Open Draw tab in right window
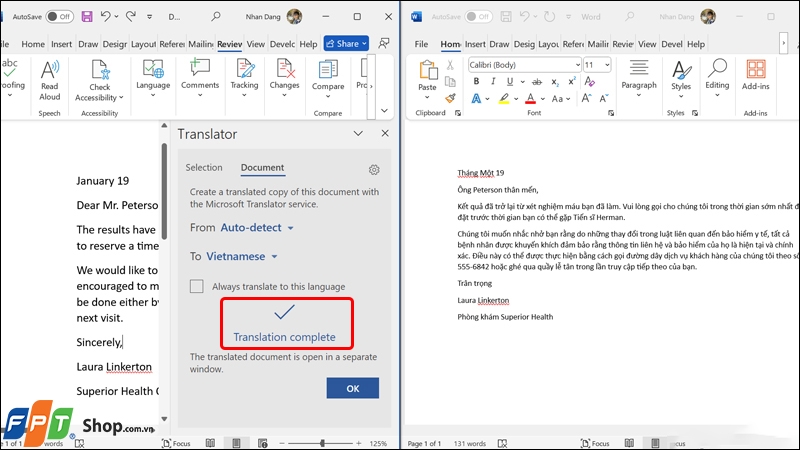This screenshot has height=450, width=800. [x=499, y=44]
